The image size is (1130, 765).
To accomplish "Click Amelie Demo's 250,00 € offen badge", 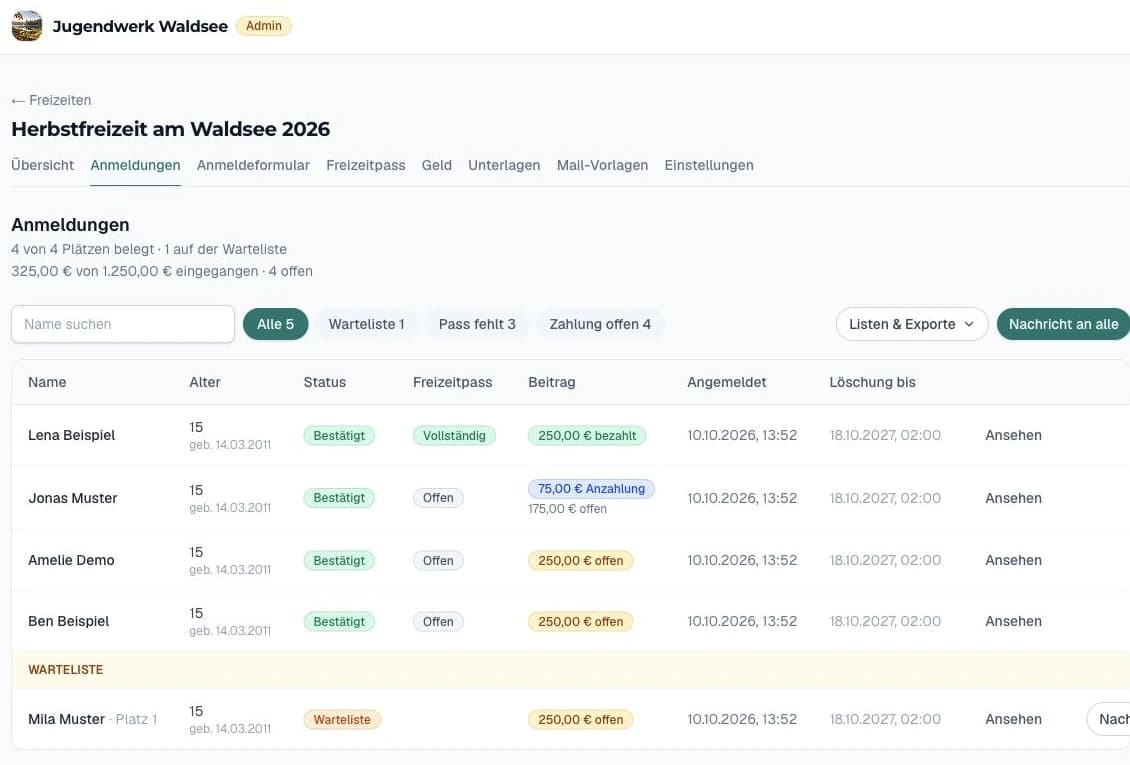I will click(580, 560).
